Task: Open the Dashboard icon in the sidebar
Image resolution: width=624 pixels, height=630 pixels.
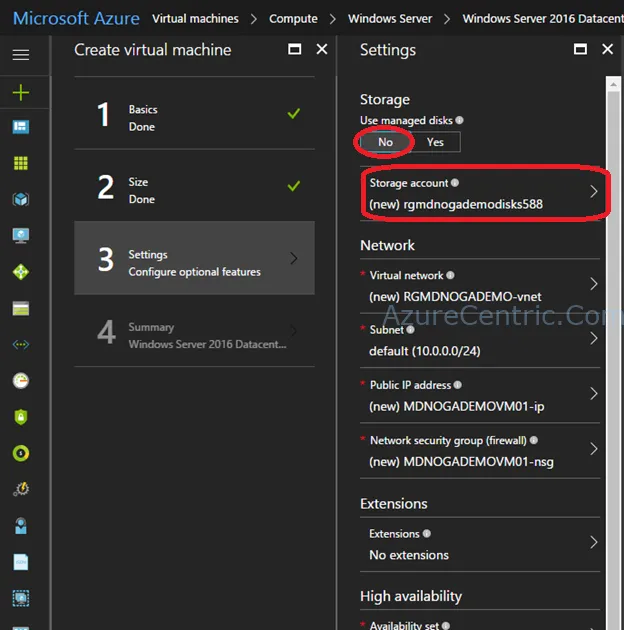Action: (21, 127)
